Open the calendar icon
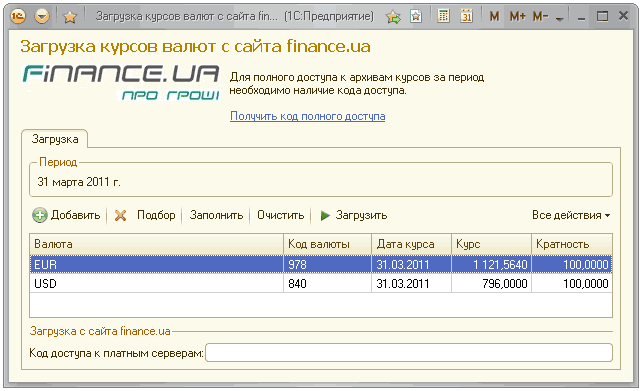The height and width of the screenshot is (391, 641). coord(466,16)
